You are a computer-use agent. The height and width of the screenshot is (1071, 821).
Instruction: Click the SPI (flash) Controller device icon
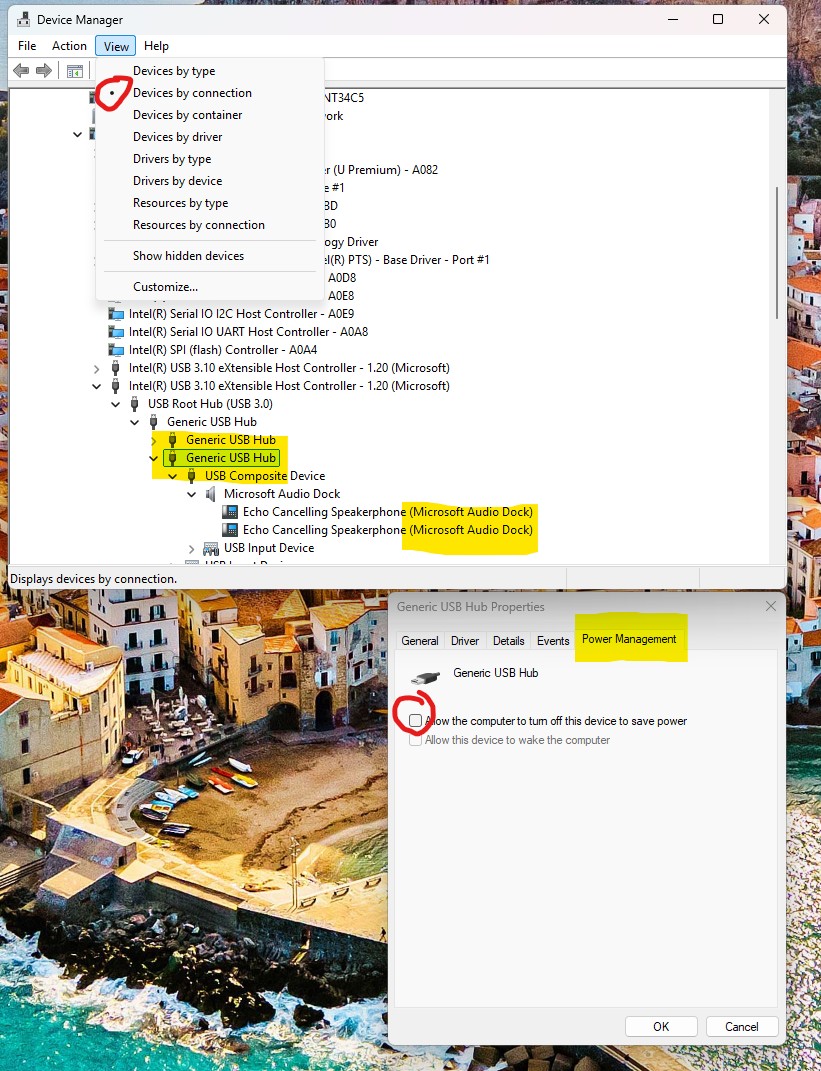pos(116,350)
